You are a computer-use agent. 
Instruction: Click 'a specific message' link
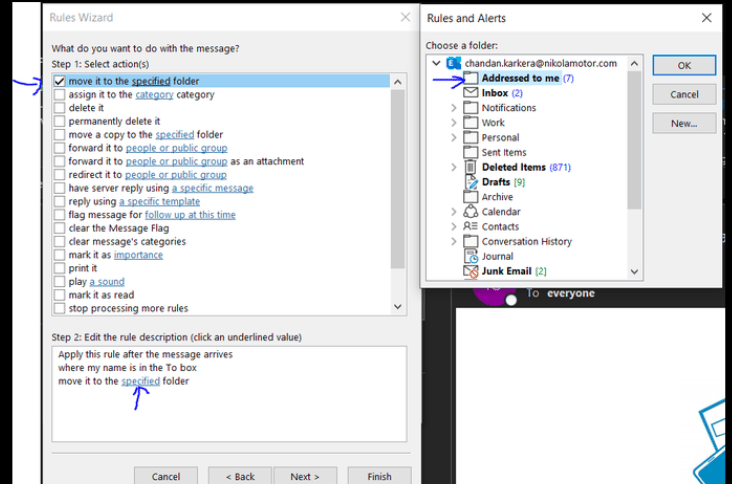pos(212,188)
